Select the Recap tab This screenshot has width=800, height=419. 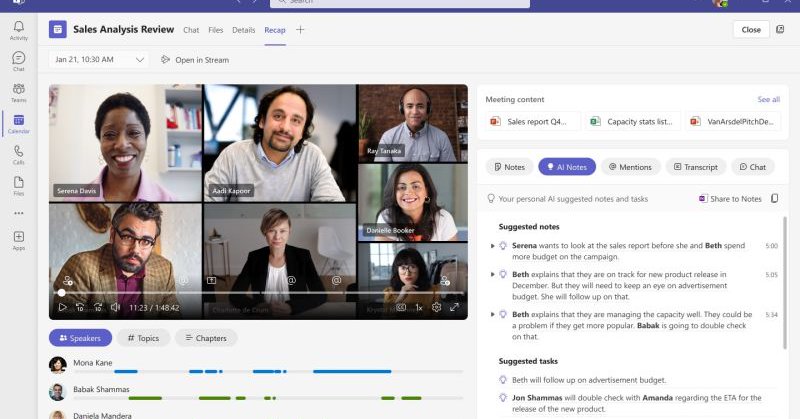275,30
